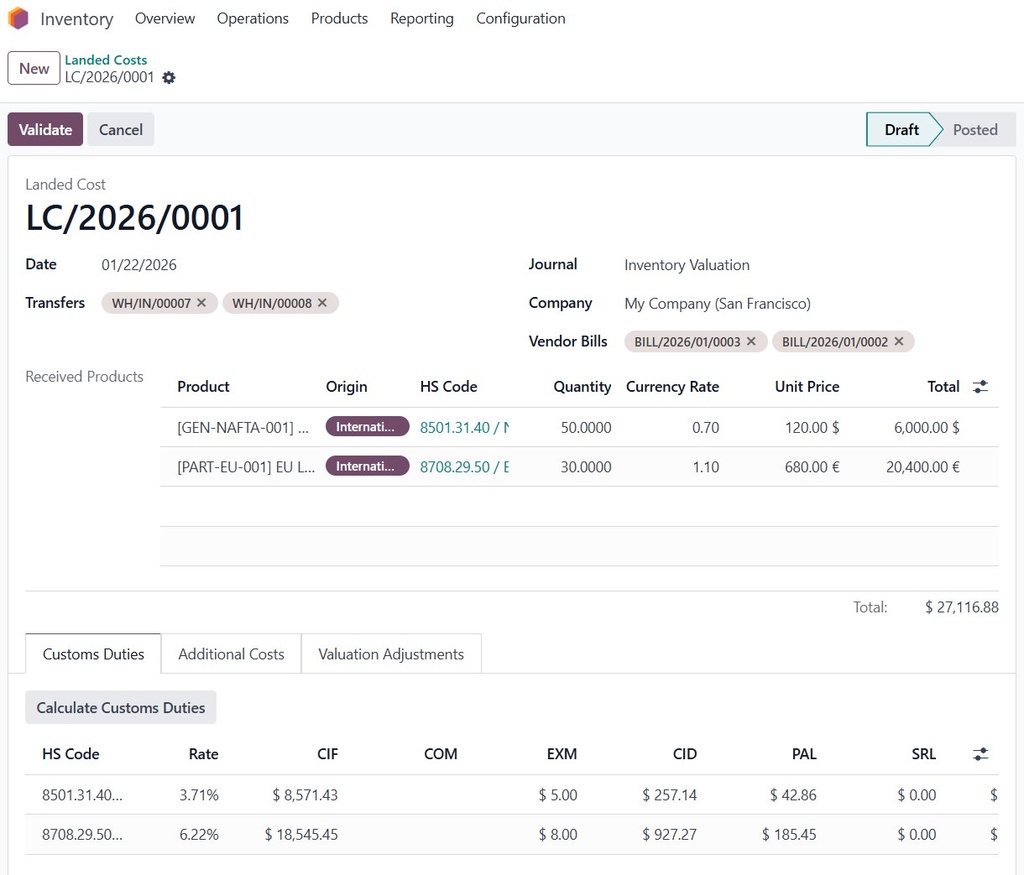Image resolution: width=1024 pixels, height=875 pixels.
Task: Remove vendor bill BILL/2026/01/0002 tag
Action: click(899, 341)
